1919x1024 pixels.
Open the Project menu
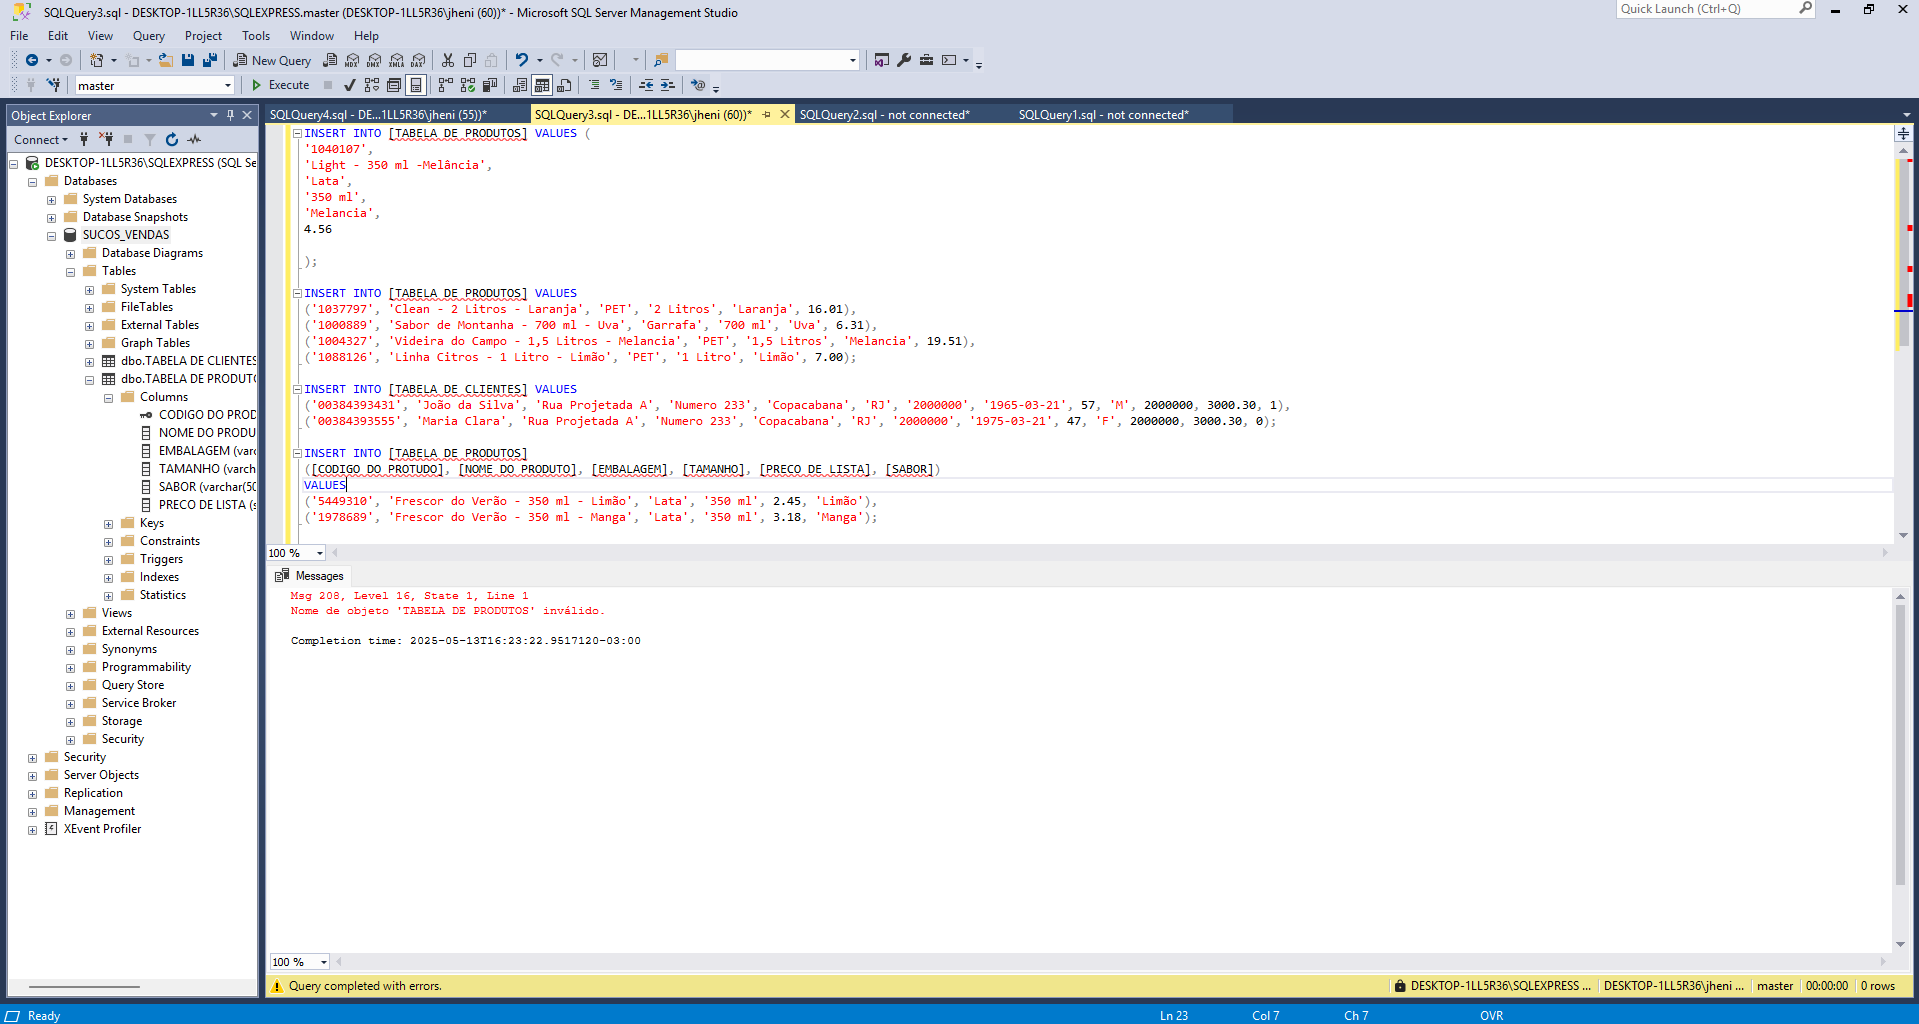click(203, 36)
